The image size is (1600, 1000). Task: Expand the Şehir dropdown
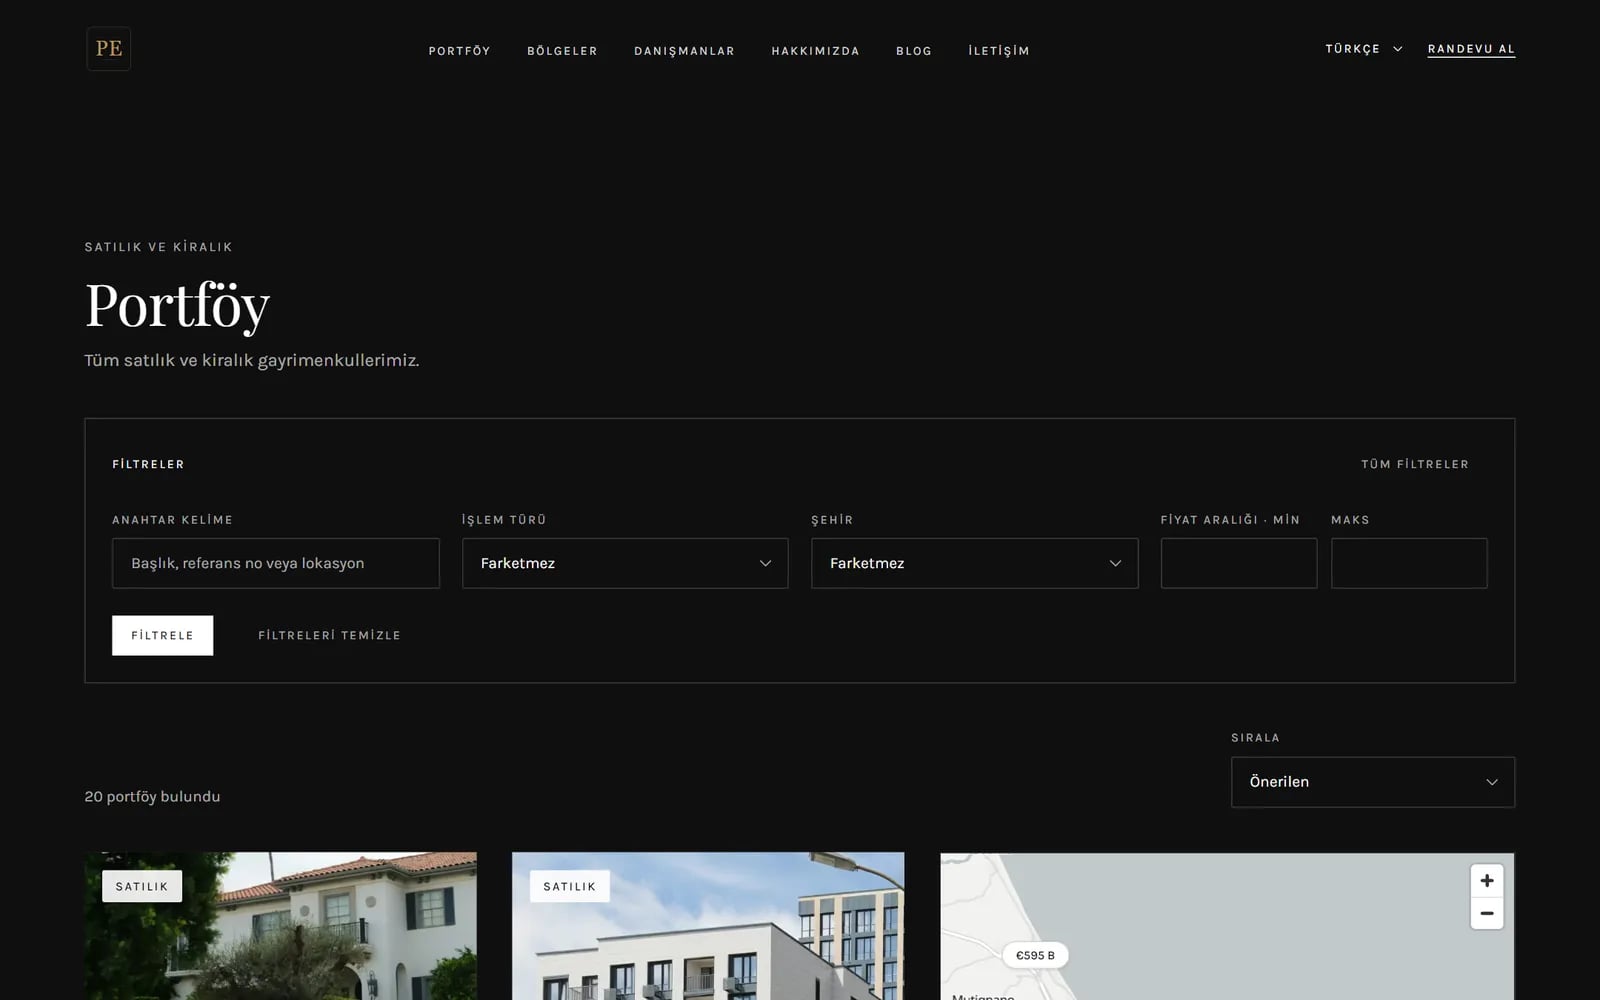(974, 563)
